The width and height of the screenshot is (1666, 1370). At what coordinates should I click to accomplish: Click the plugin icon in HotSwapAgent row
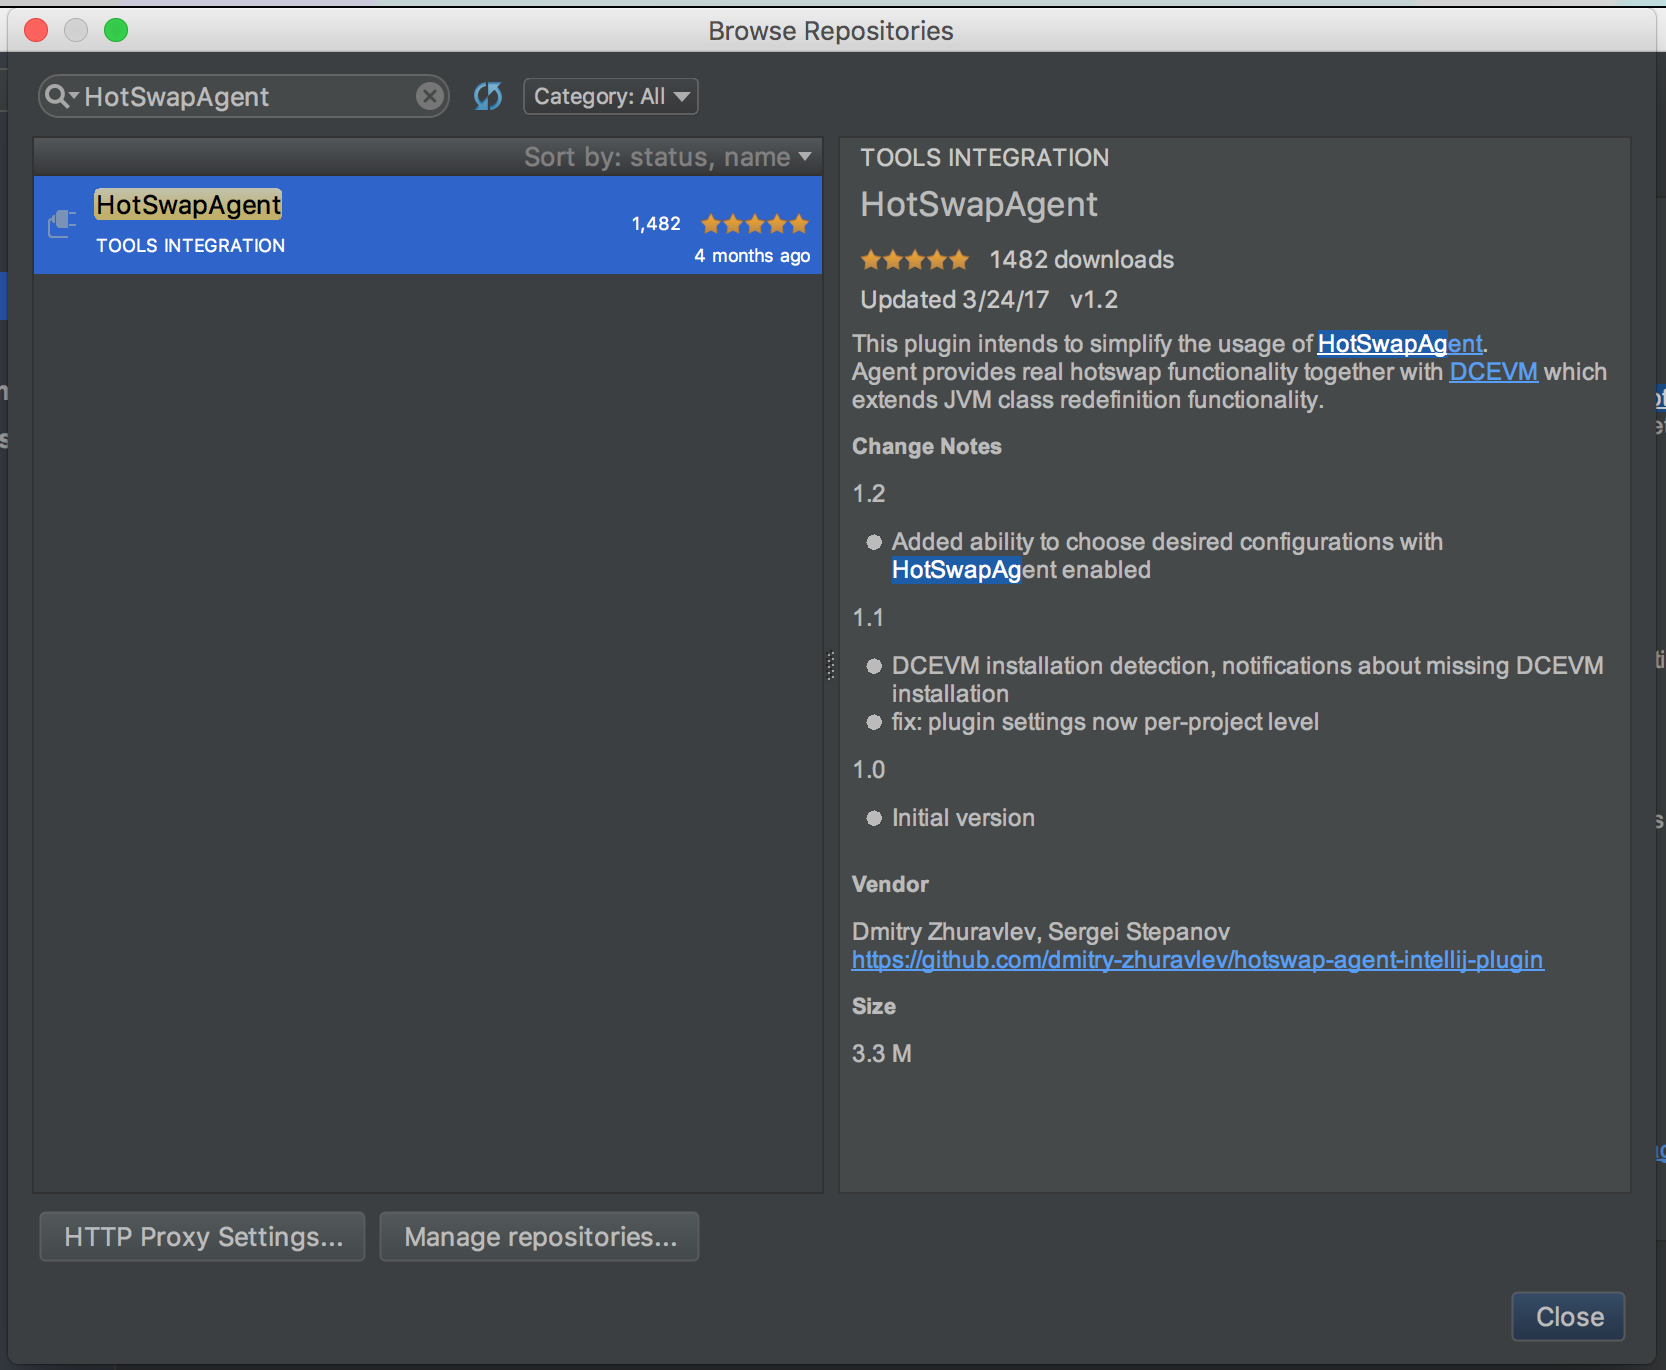pos(62,223)
